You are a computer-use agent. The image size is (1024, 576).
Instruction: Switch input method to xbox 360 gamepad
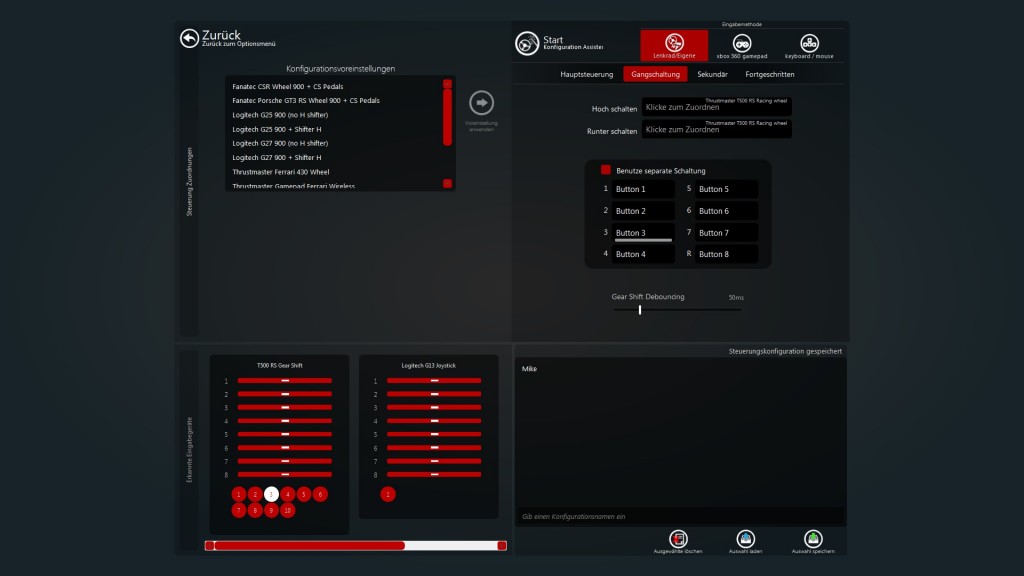point(741,43)
